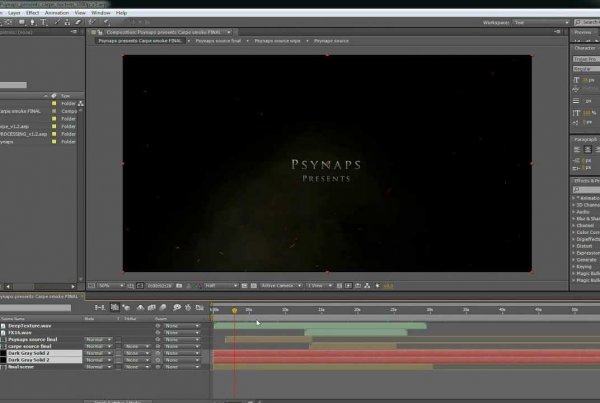600x403 pixels.
Task: Click the timeline layer search field
Action: click(x=35, y=308)
